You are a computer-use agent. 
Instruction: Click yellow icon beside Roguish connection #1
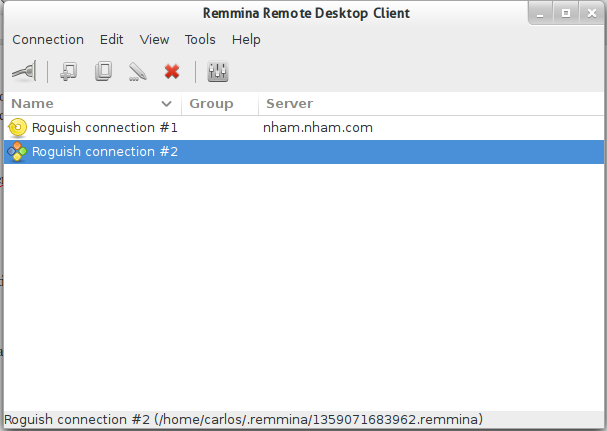pyautogui.click(x=17, y=127)
